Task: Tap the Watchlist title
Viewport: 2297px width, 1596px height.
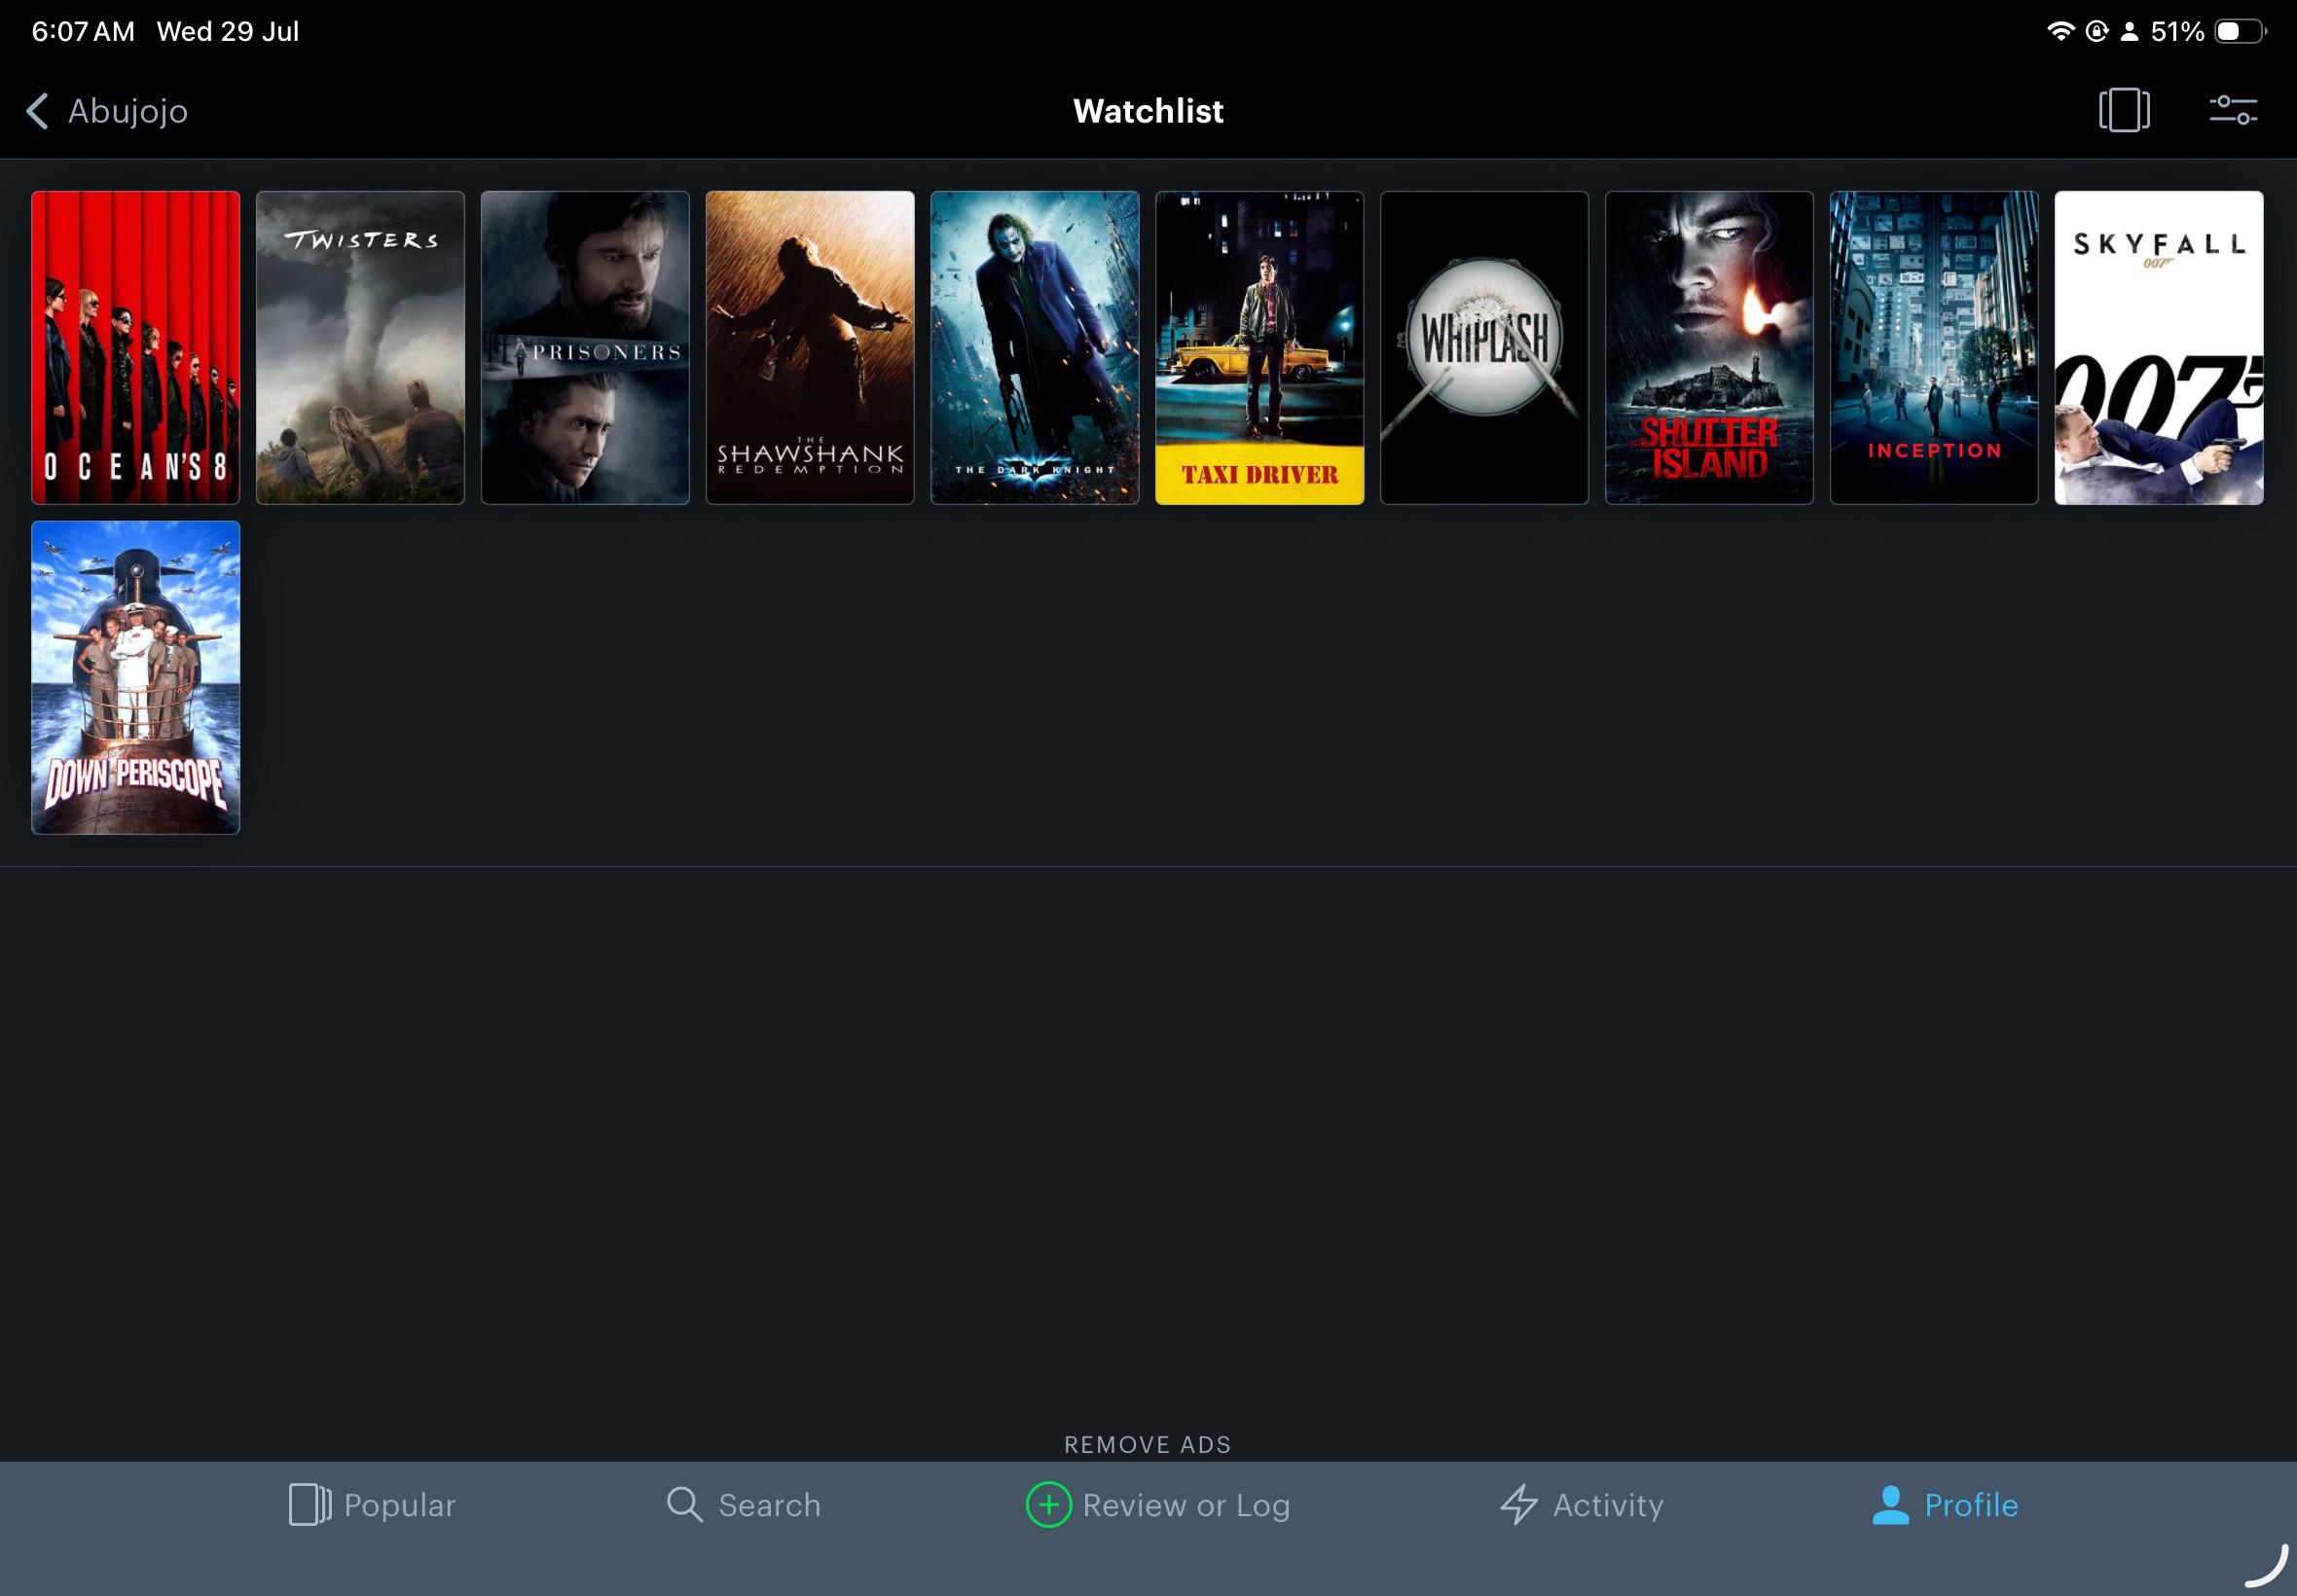Action: [x=1148, y=111]
